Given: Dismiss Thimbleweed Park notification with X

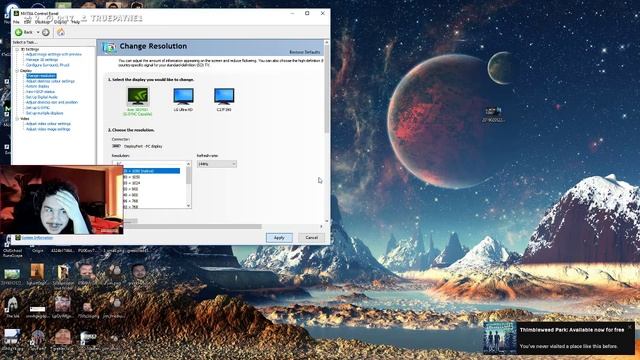Looking at the screenshot, I should [x=630, y=327].
